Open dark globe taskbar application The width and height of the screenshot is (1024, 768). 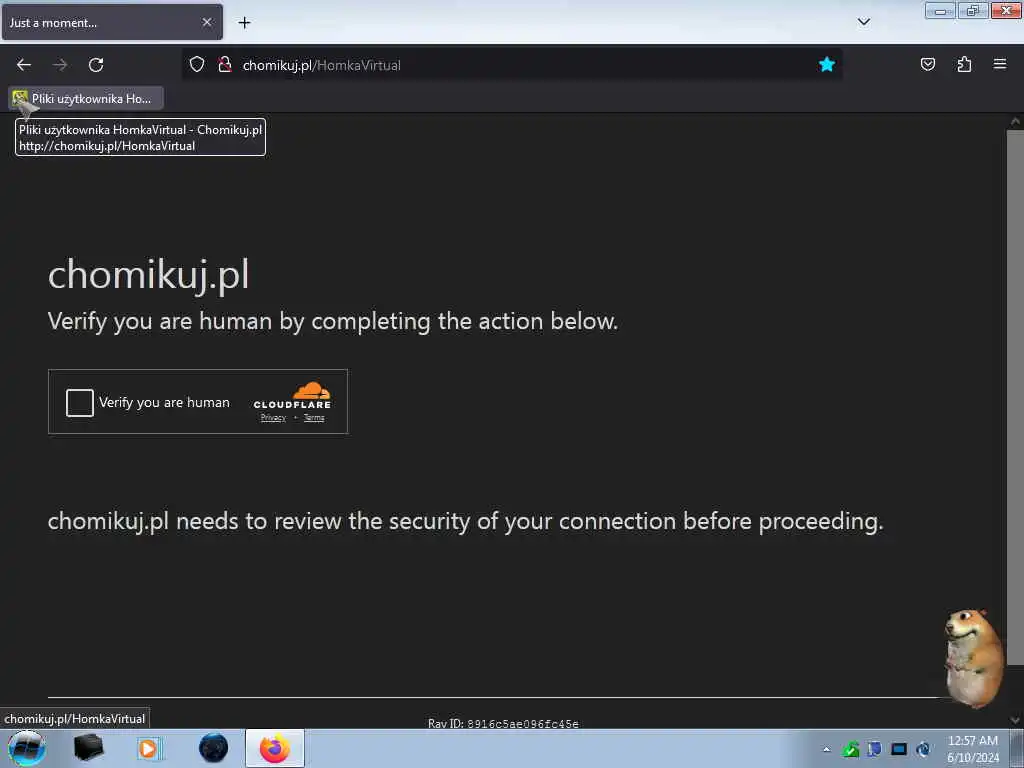pyautogui.click(x=213, y=748)
